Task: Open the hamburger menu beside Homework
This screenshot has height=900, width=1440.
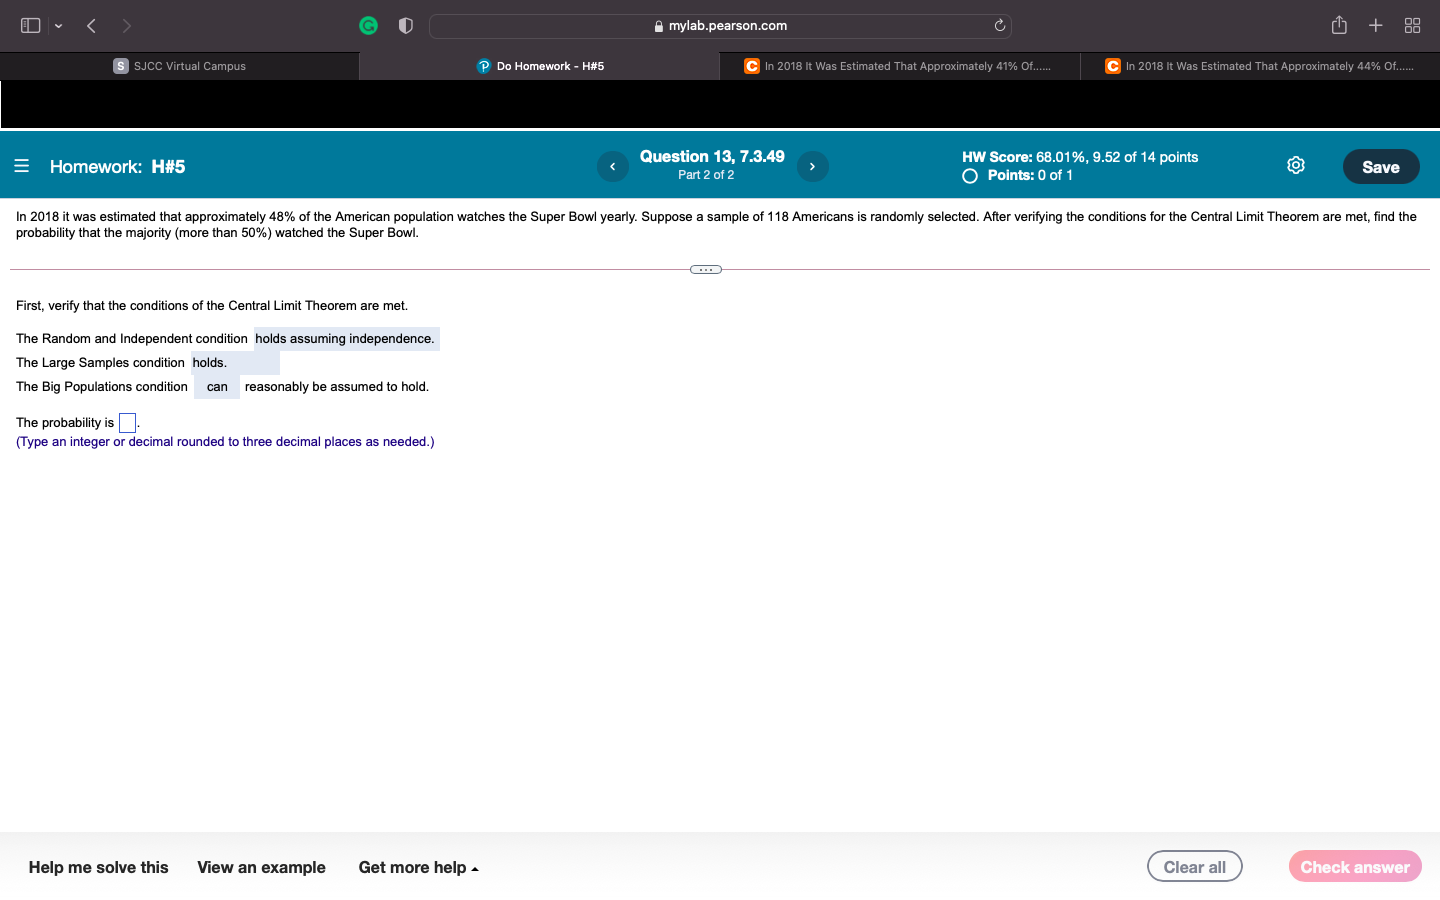Action: pyautogui.click(x=22, y=166)
